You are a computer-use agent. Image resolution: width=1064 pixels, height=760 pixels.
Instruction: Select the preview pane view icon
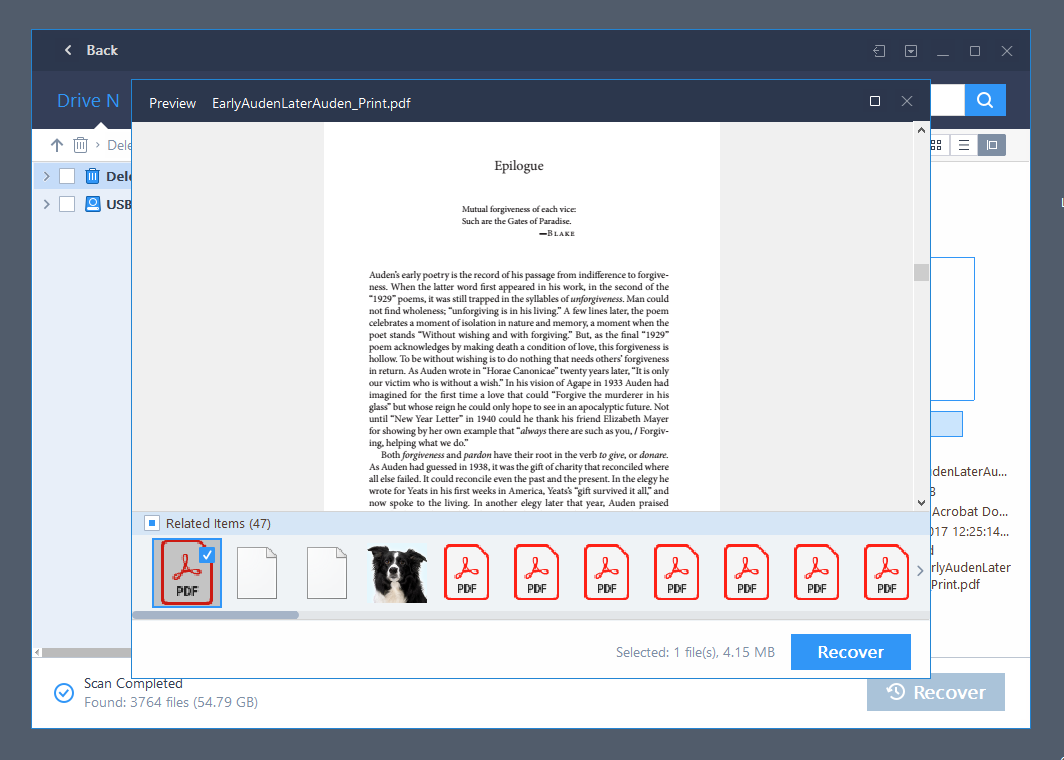991,145
